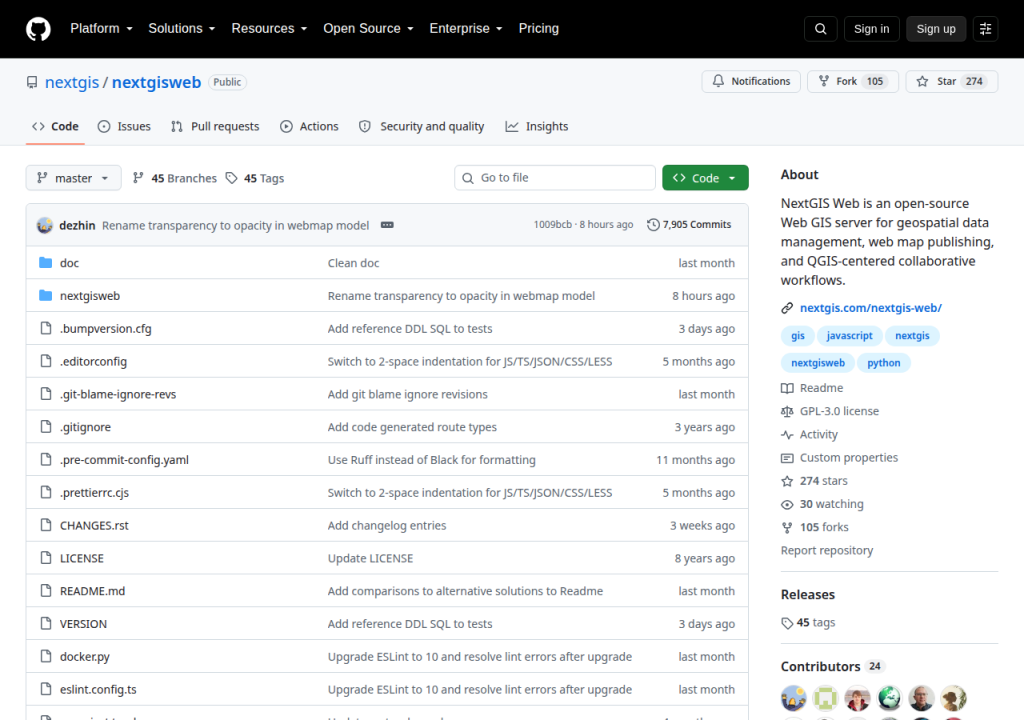Open the doc folder icon

click(x=45, y=263)
